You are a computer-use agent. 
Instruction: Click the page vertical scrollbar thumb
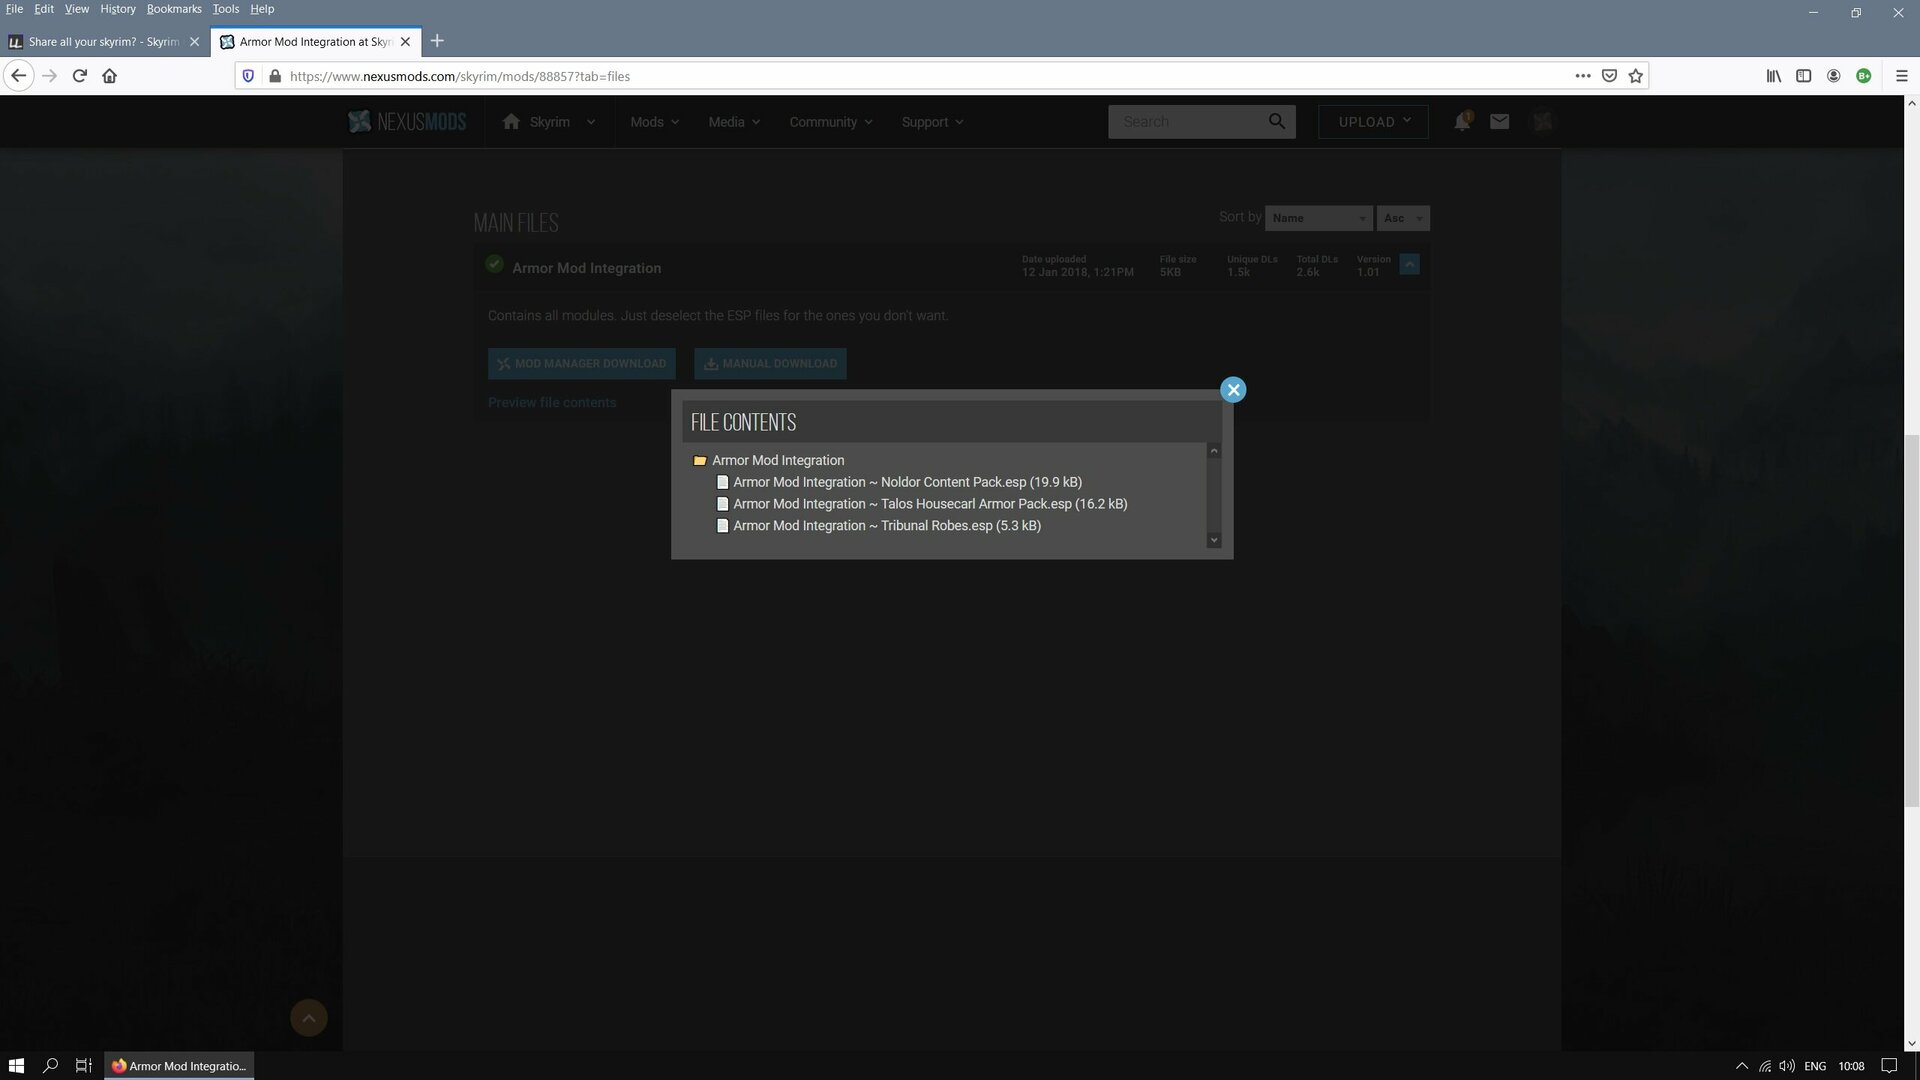1912,620
